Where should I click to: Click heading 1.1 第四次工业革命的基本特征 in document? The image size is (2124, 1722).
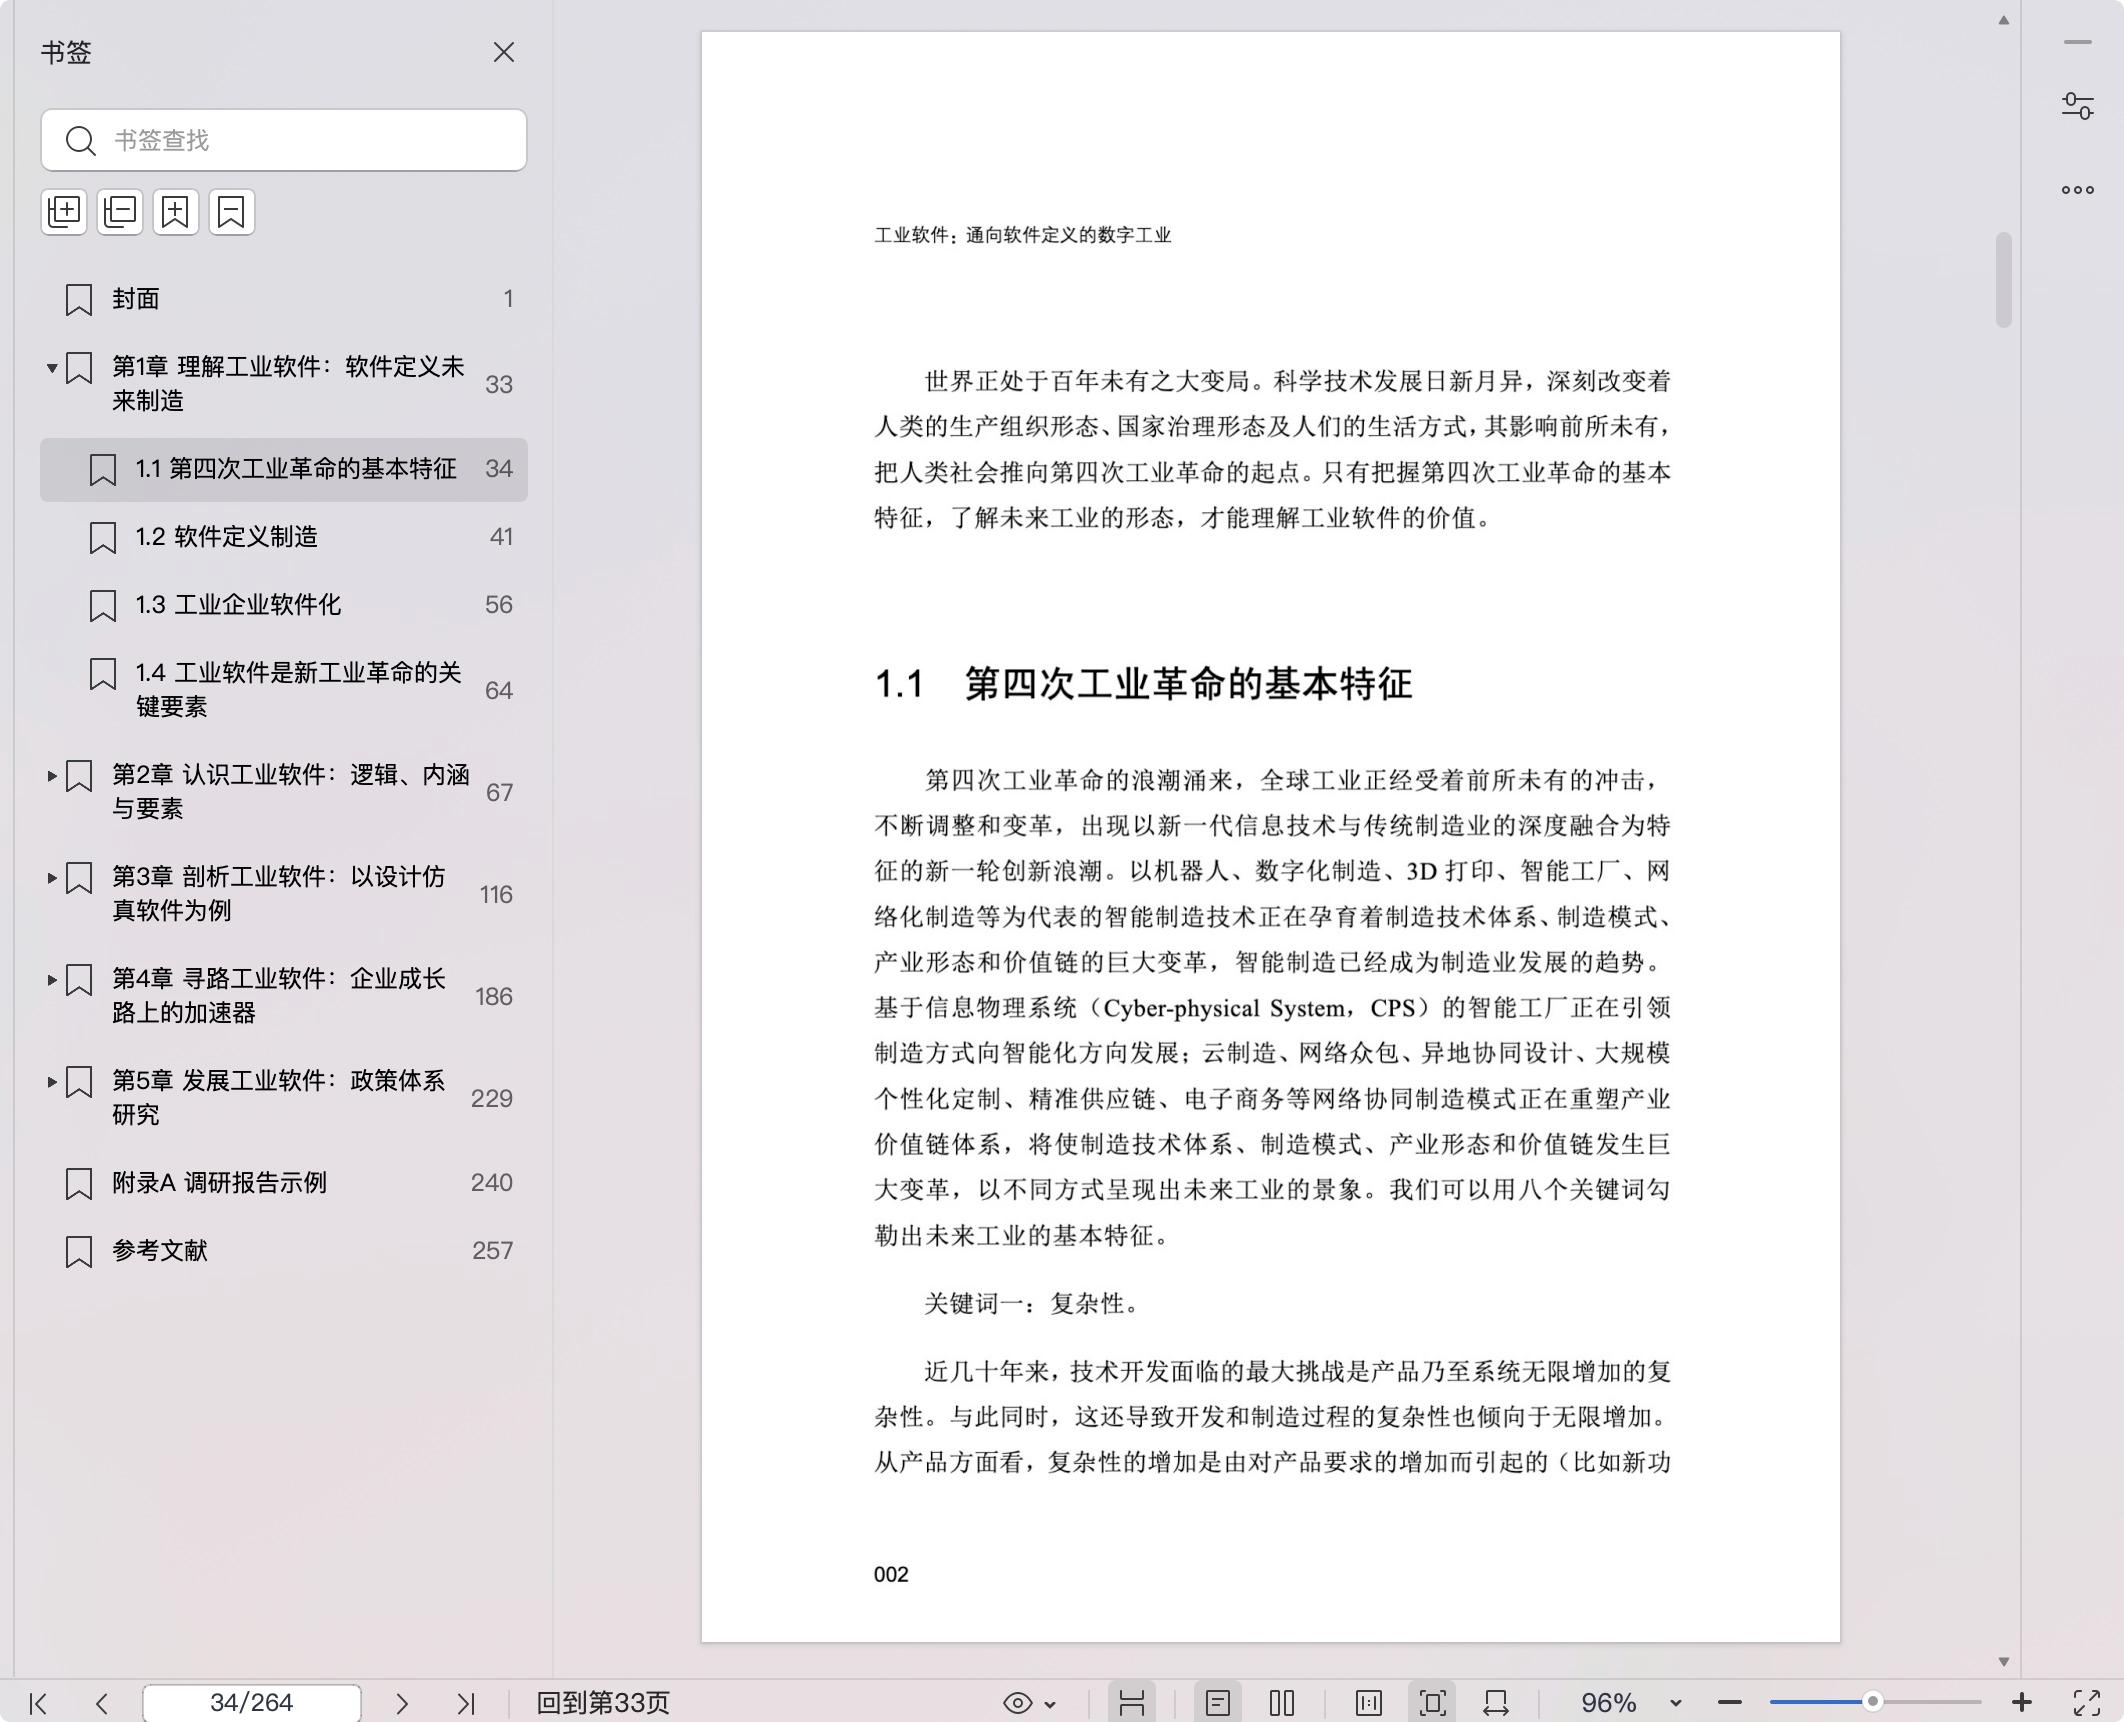coord(1143,684)
